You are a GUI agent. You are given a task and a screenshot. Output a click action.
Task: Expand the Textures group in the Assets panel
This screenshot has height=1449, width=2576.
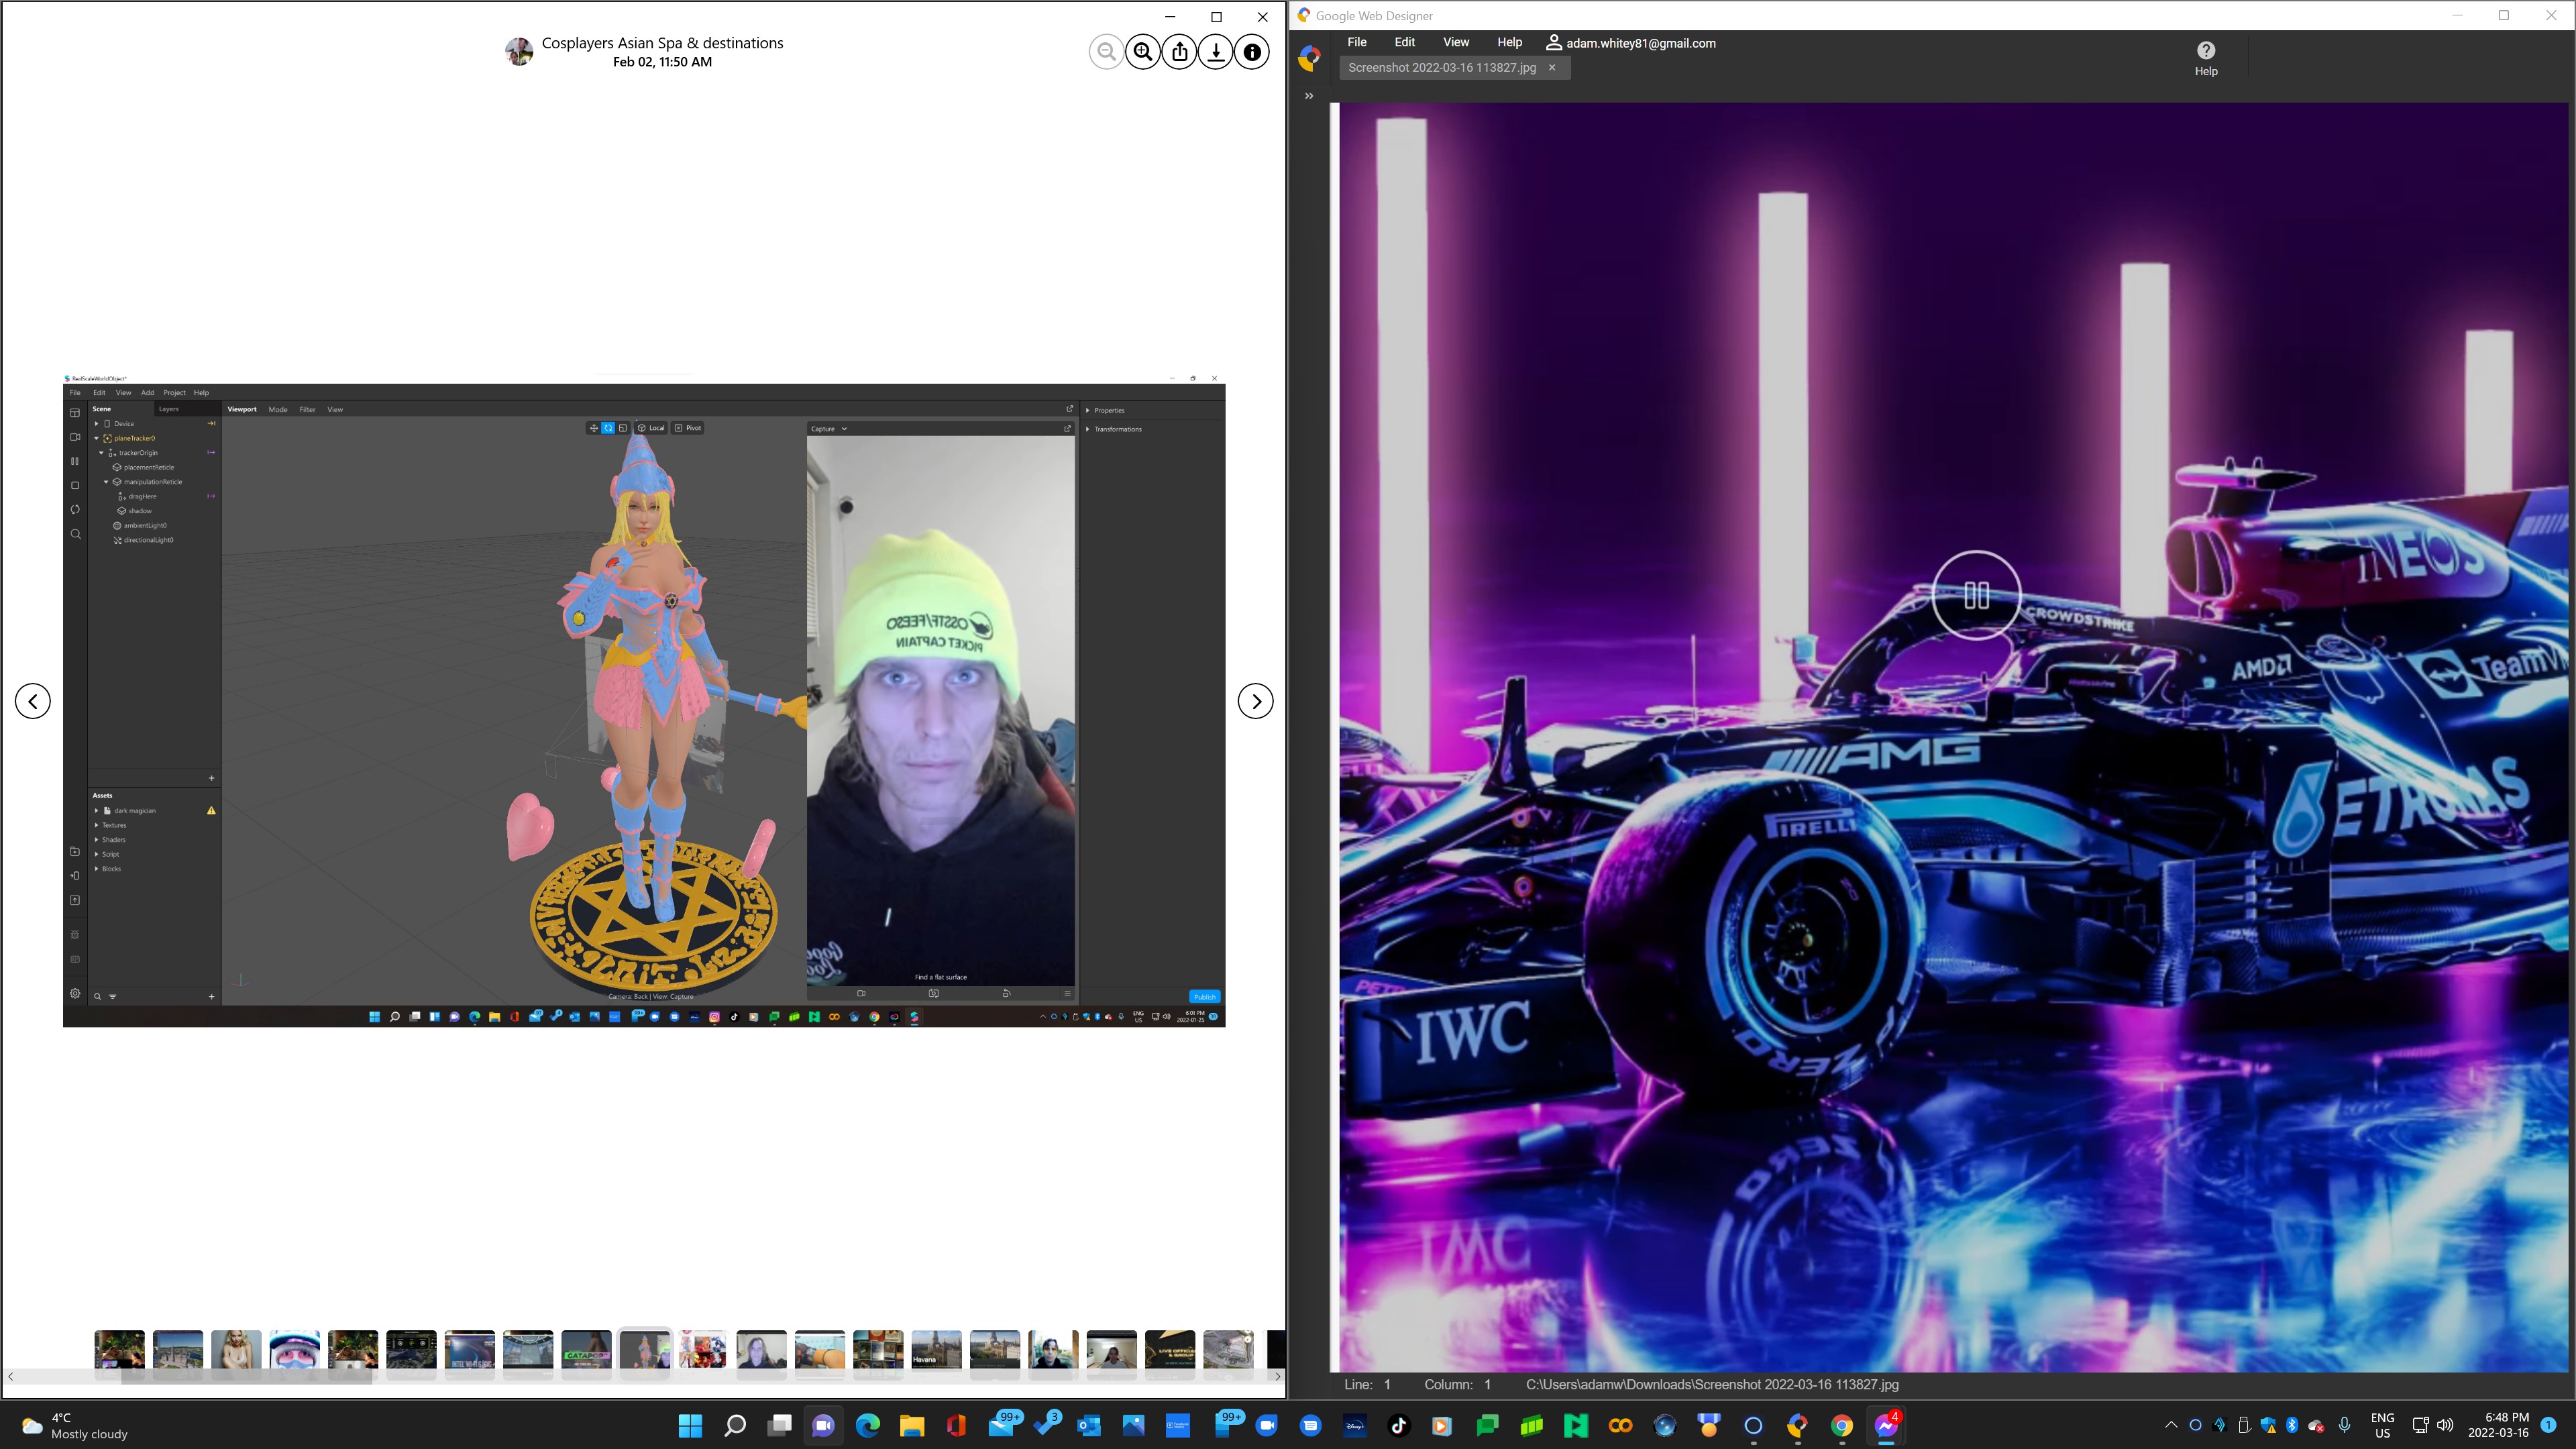pyautogui.click(x=97, y=825)
